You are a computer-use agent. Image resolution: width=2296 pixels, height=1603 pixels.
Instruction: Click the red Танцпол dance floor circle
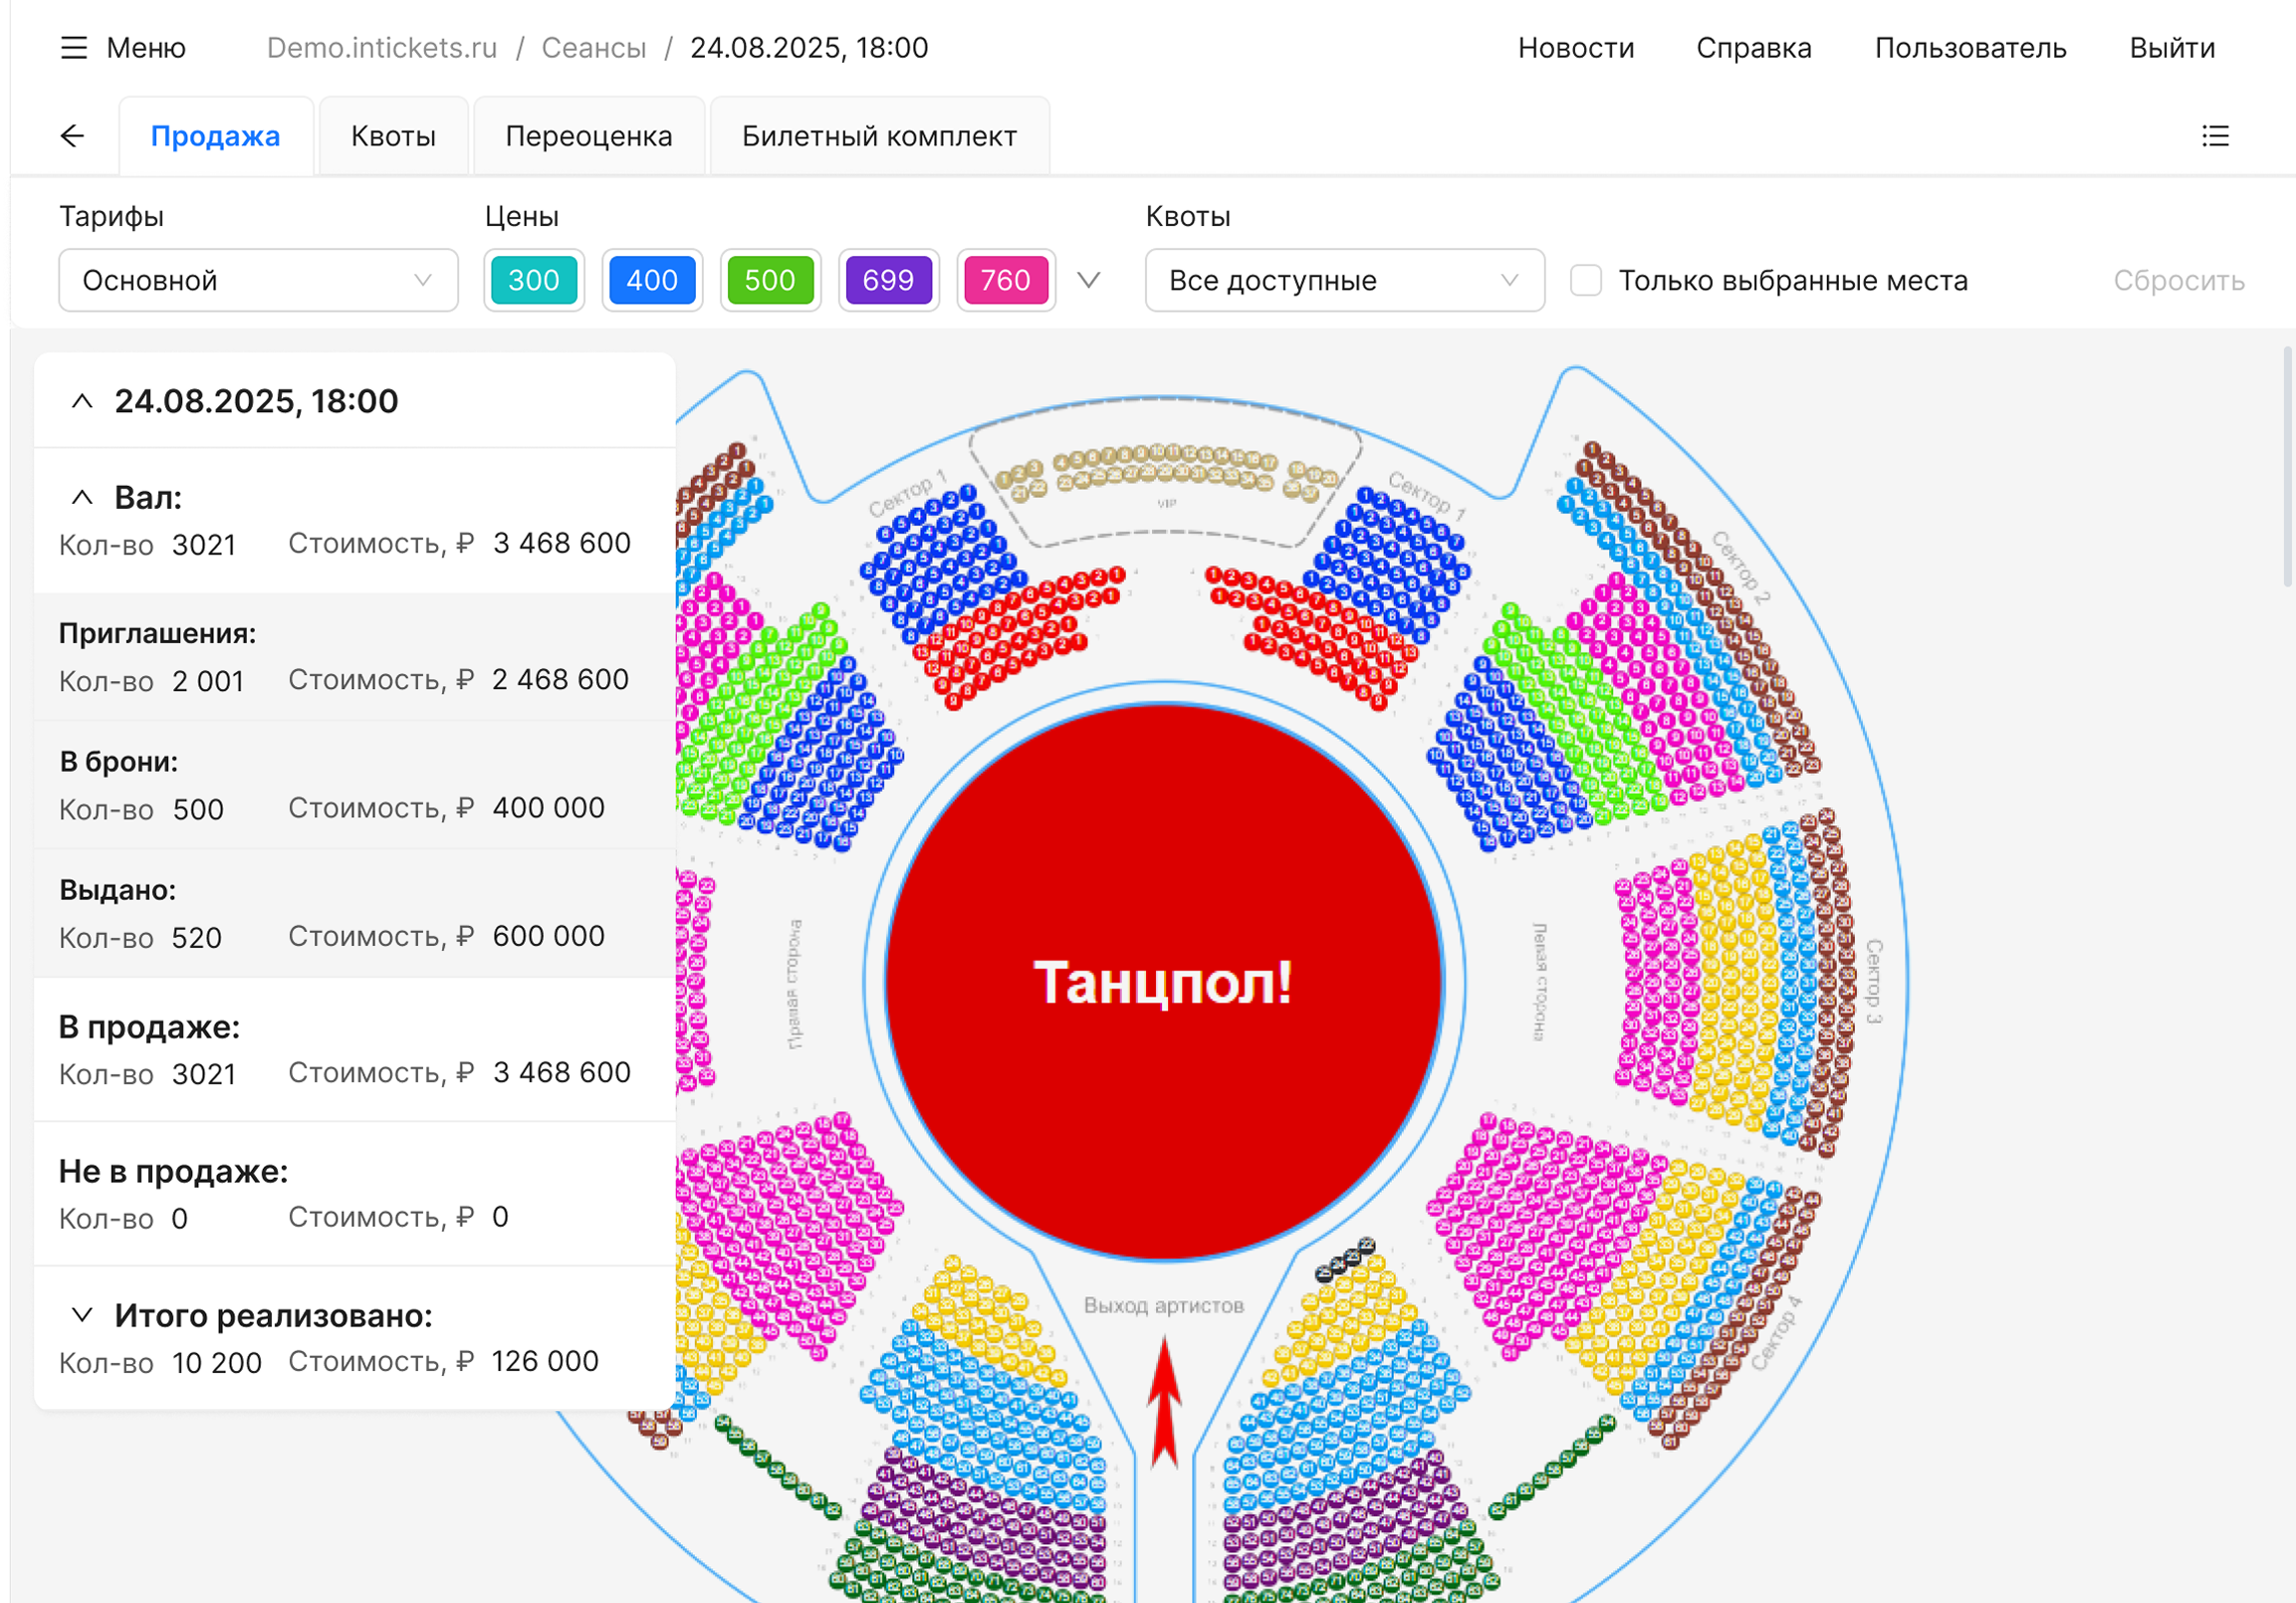click(1162, 982)
